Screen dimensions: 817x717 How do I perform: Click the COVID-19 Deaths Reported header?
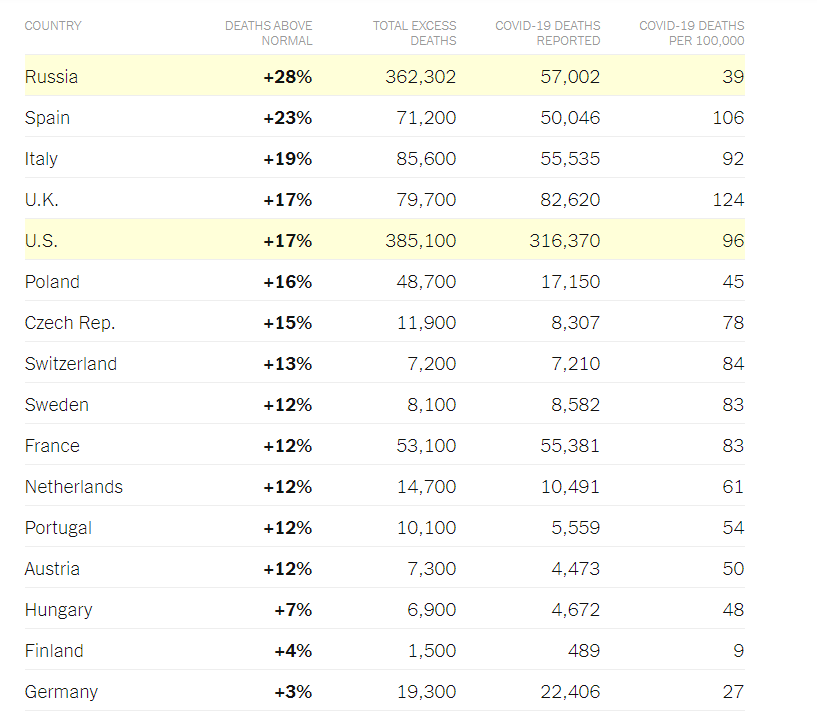[548, 33]
